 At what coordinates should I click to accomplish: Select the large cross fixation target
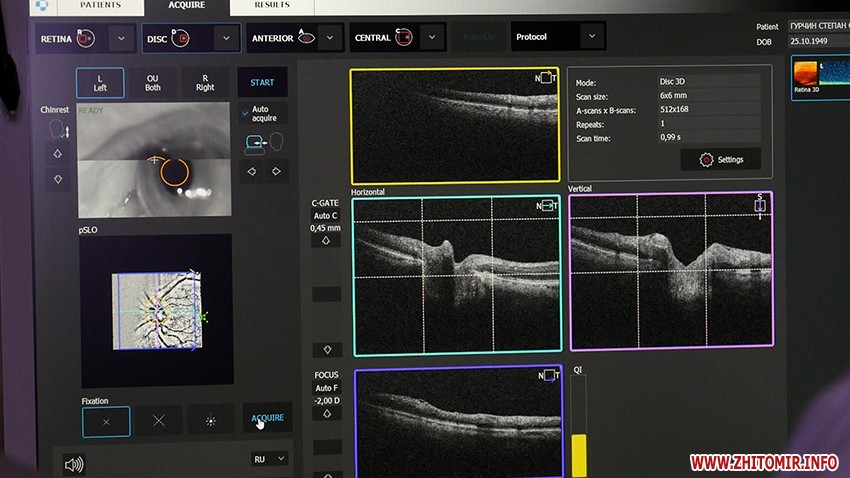(x=158, y=422)
